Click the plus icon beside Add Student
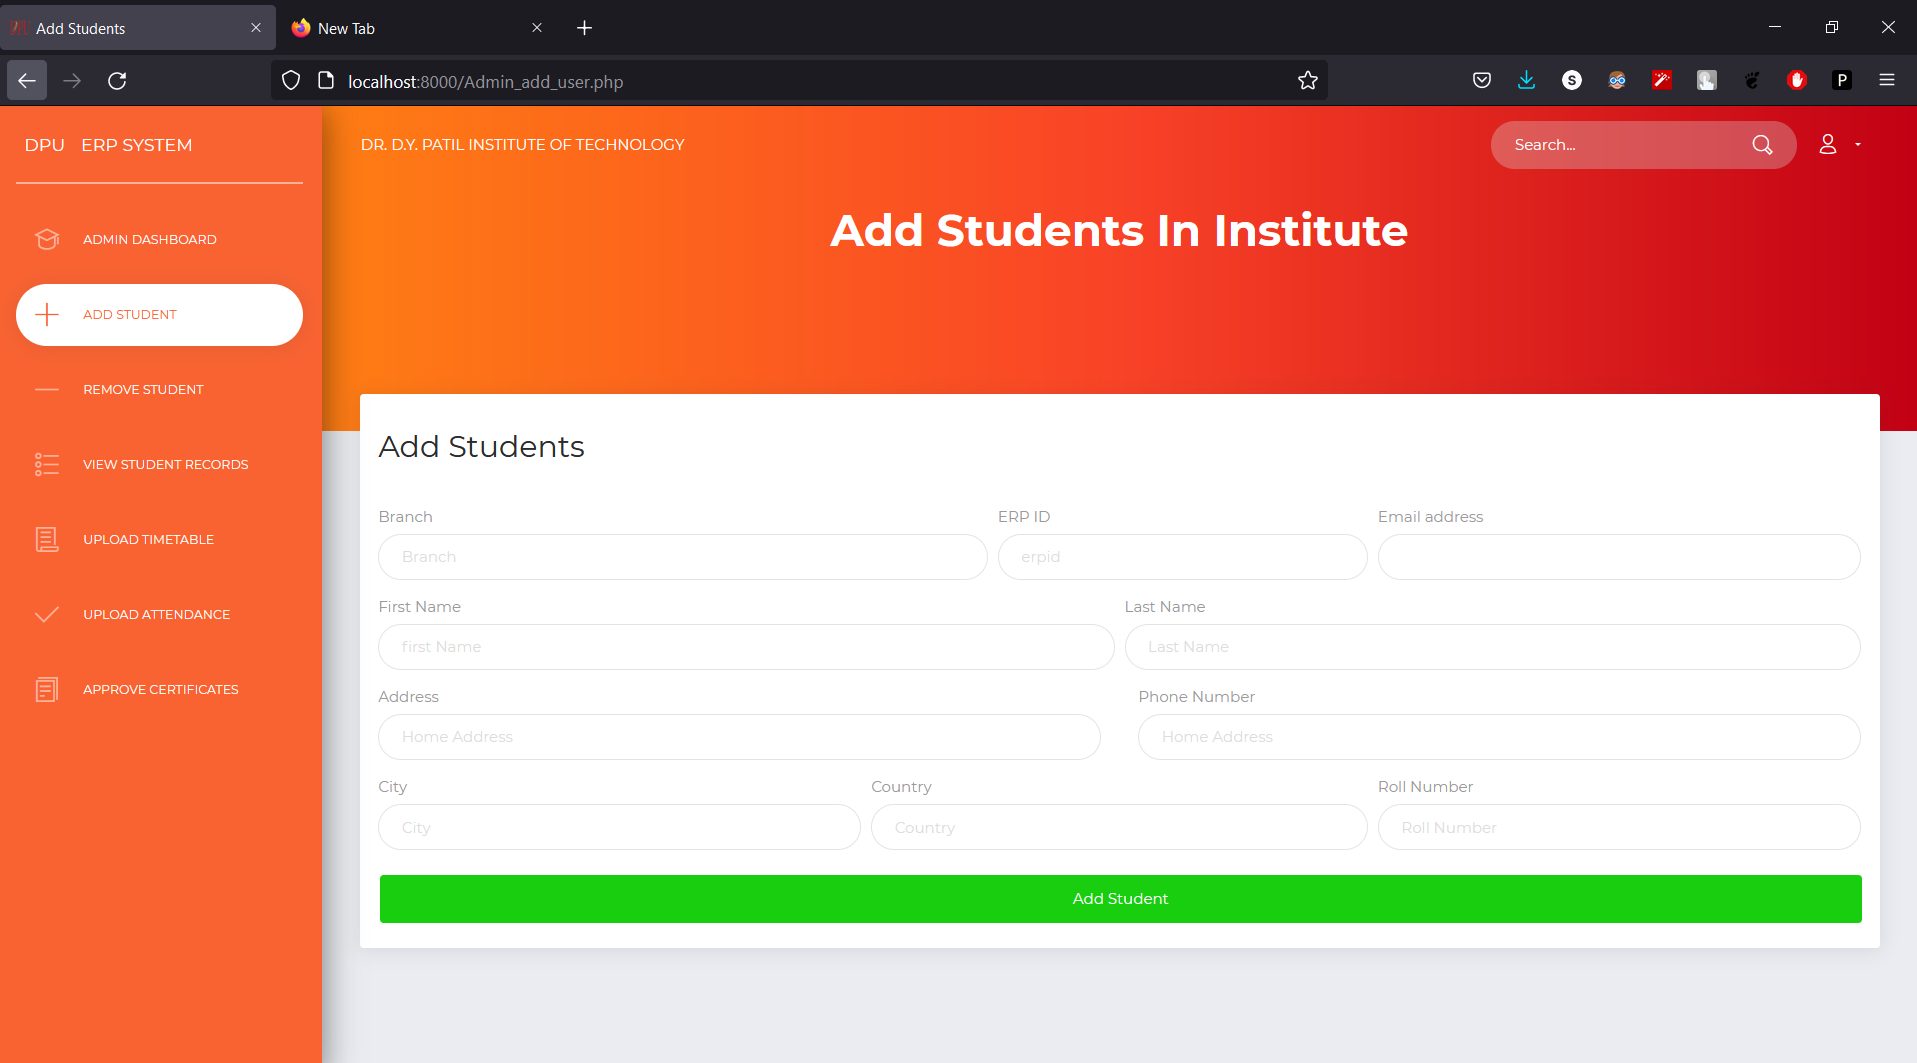 tap(47, 314)
